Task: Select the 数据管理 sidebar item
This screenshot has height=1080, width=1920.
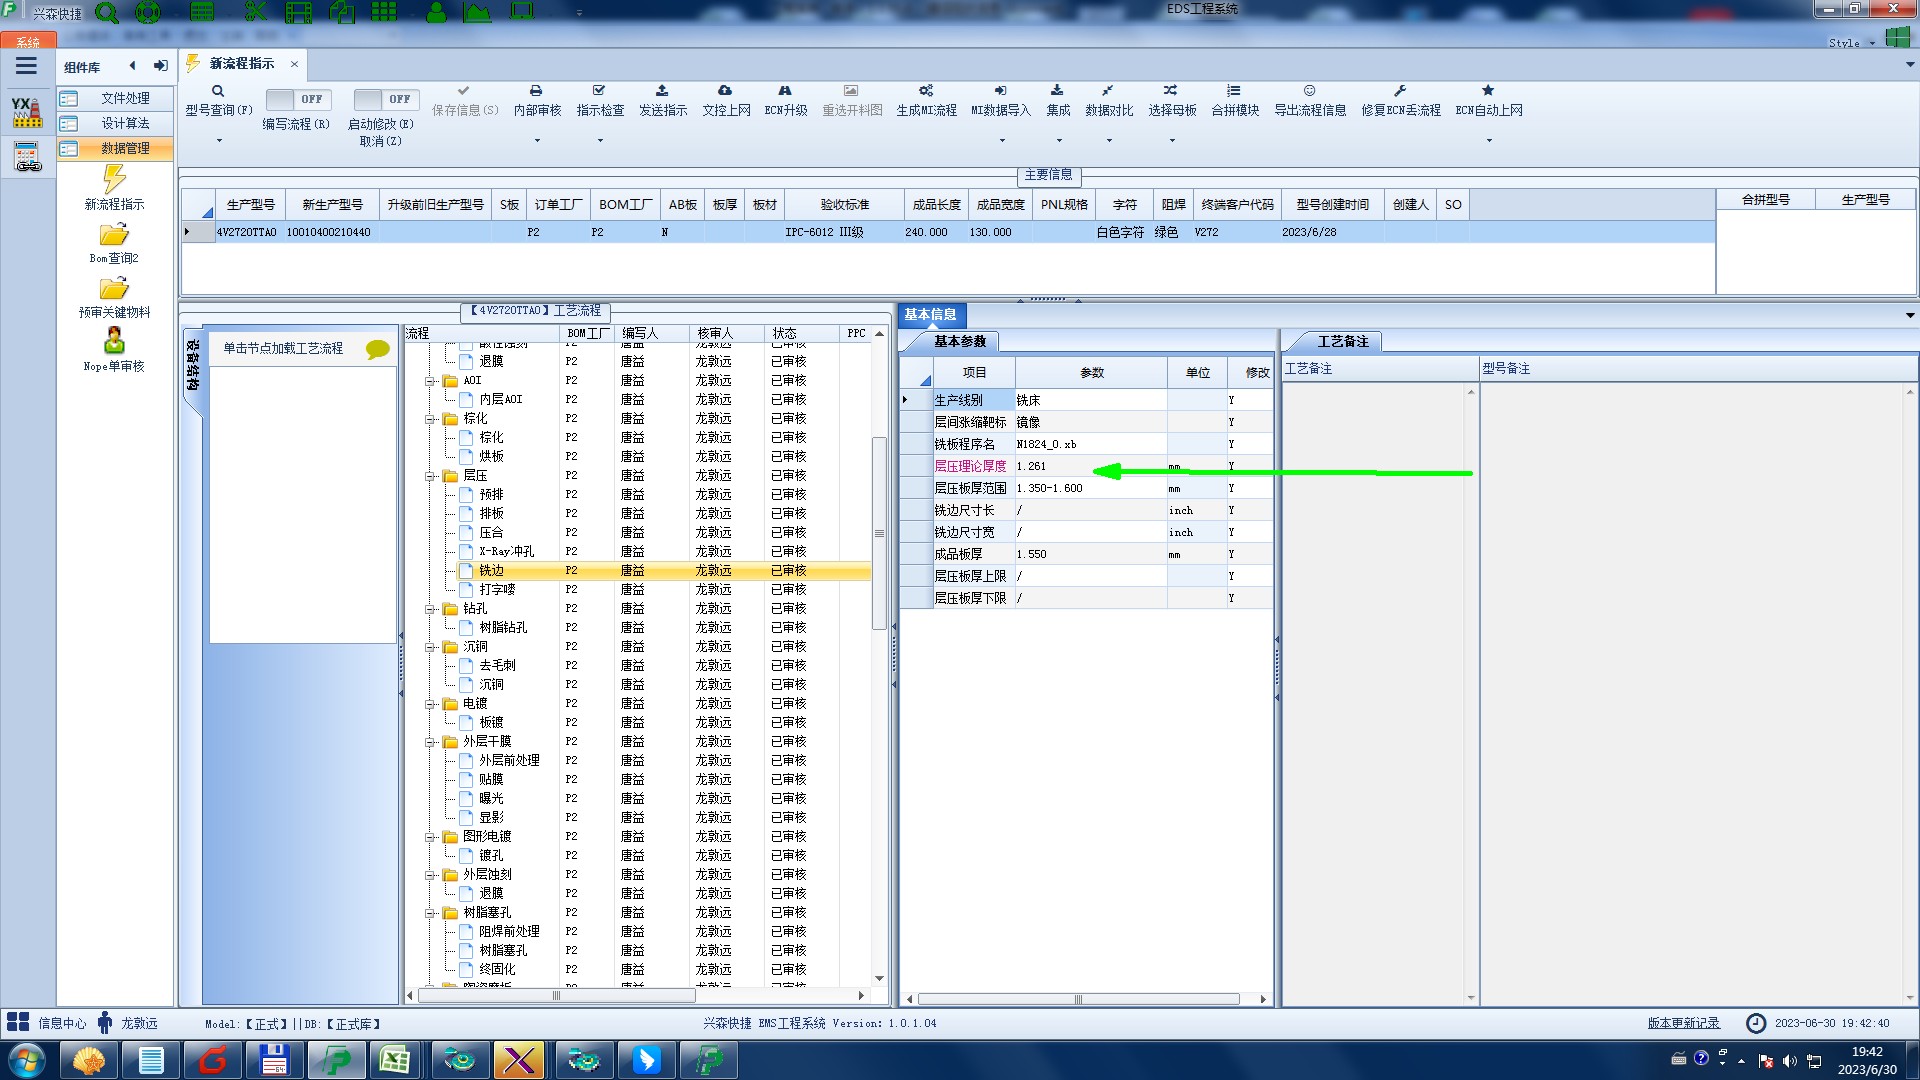Action: (125, 148)
